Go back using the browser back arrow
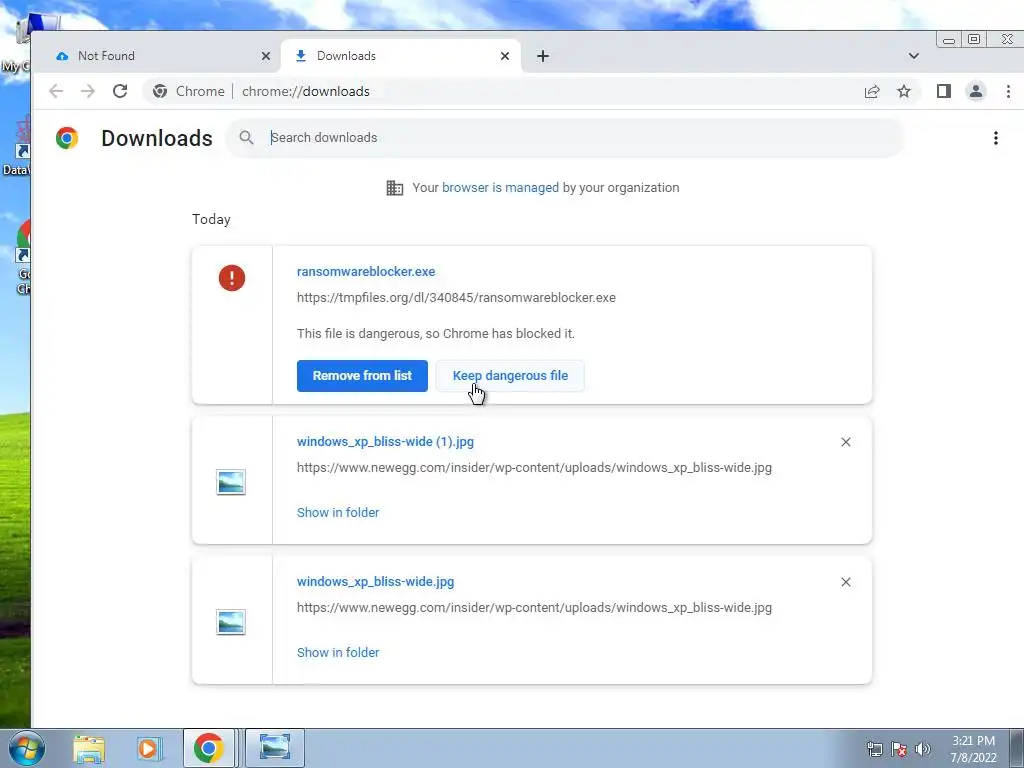Screen dimensions: 1024x768 (56, 91)
